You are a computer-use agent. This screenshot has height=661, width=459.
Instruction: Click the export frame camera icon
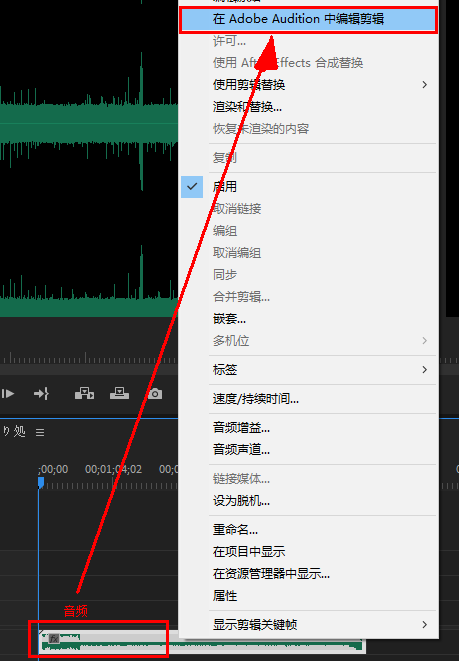(x=155, y=394)
